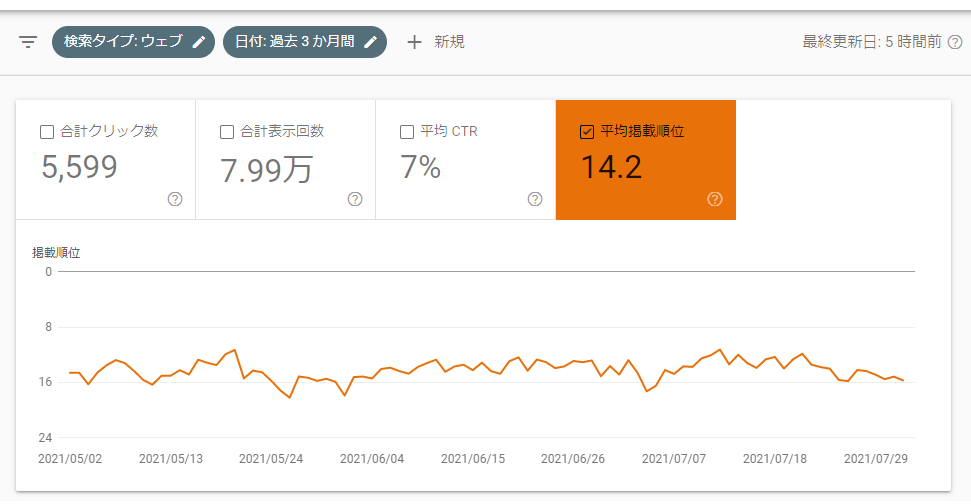971x504 pixels.
Task: Click the 2021/07/29 date label
Action: pos(876,459)
